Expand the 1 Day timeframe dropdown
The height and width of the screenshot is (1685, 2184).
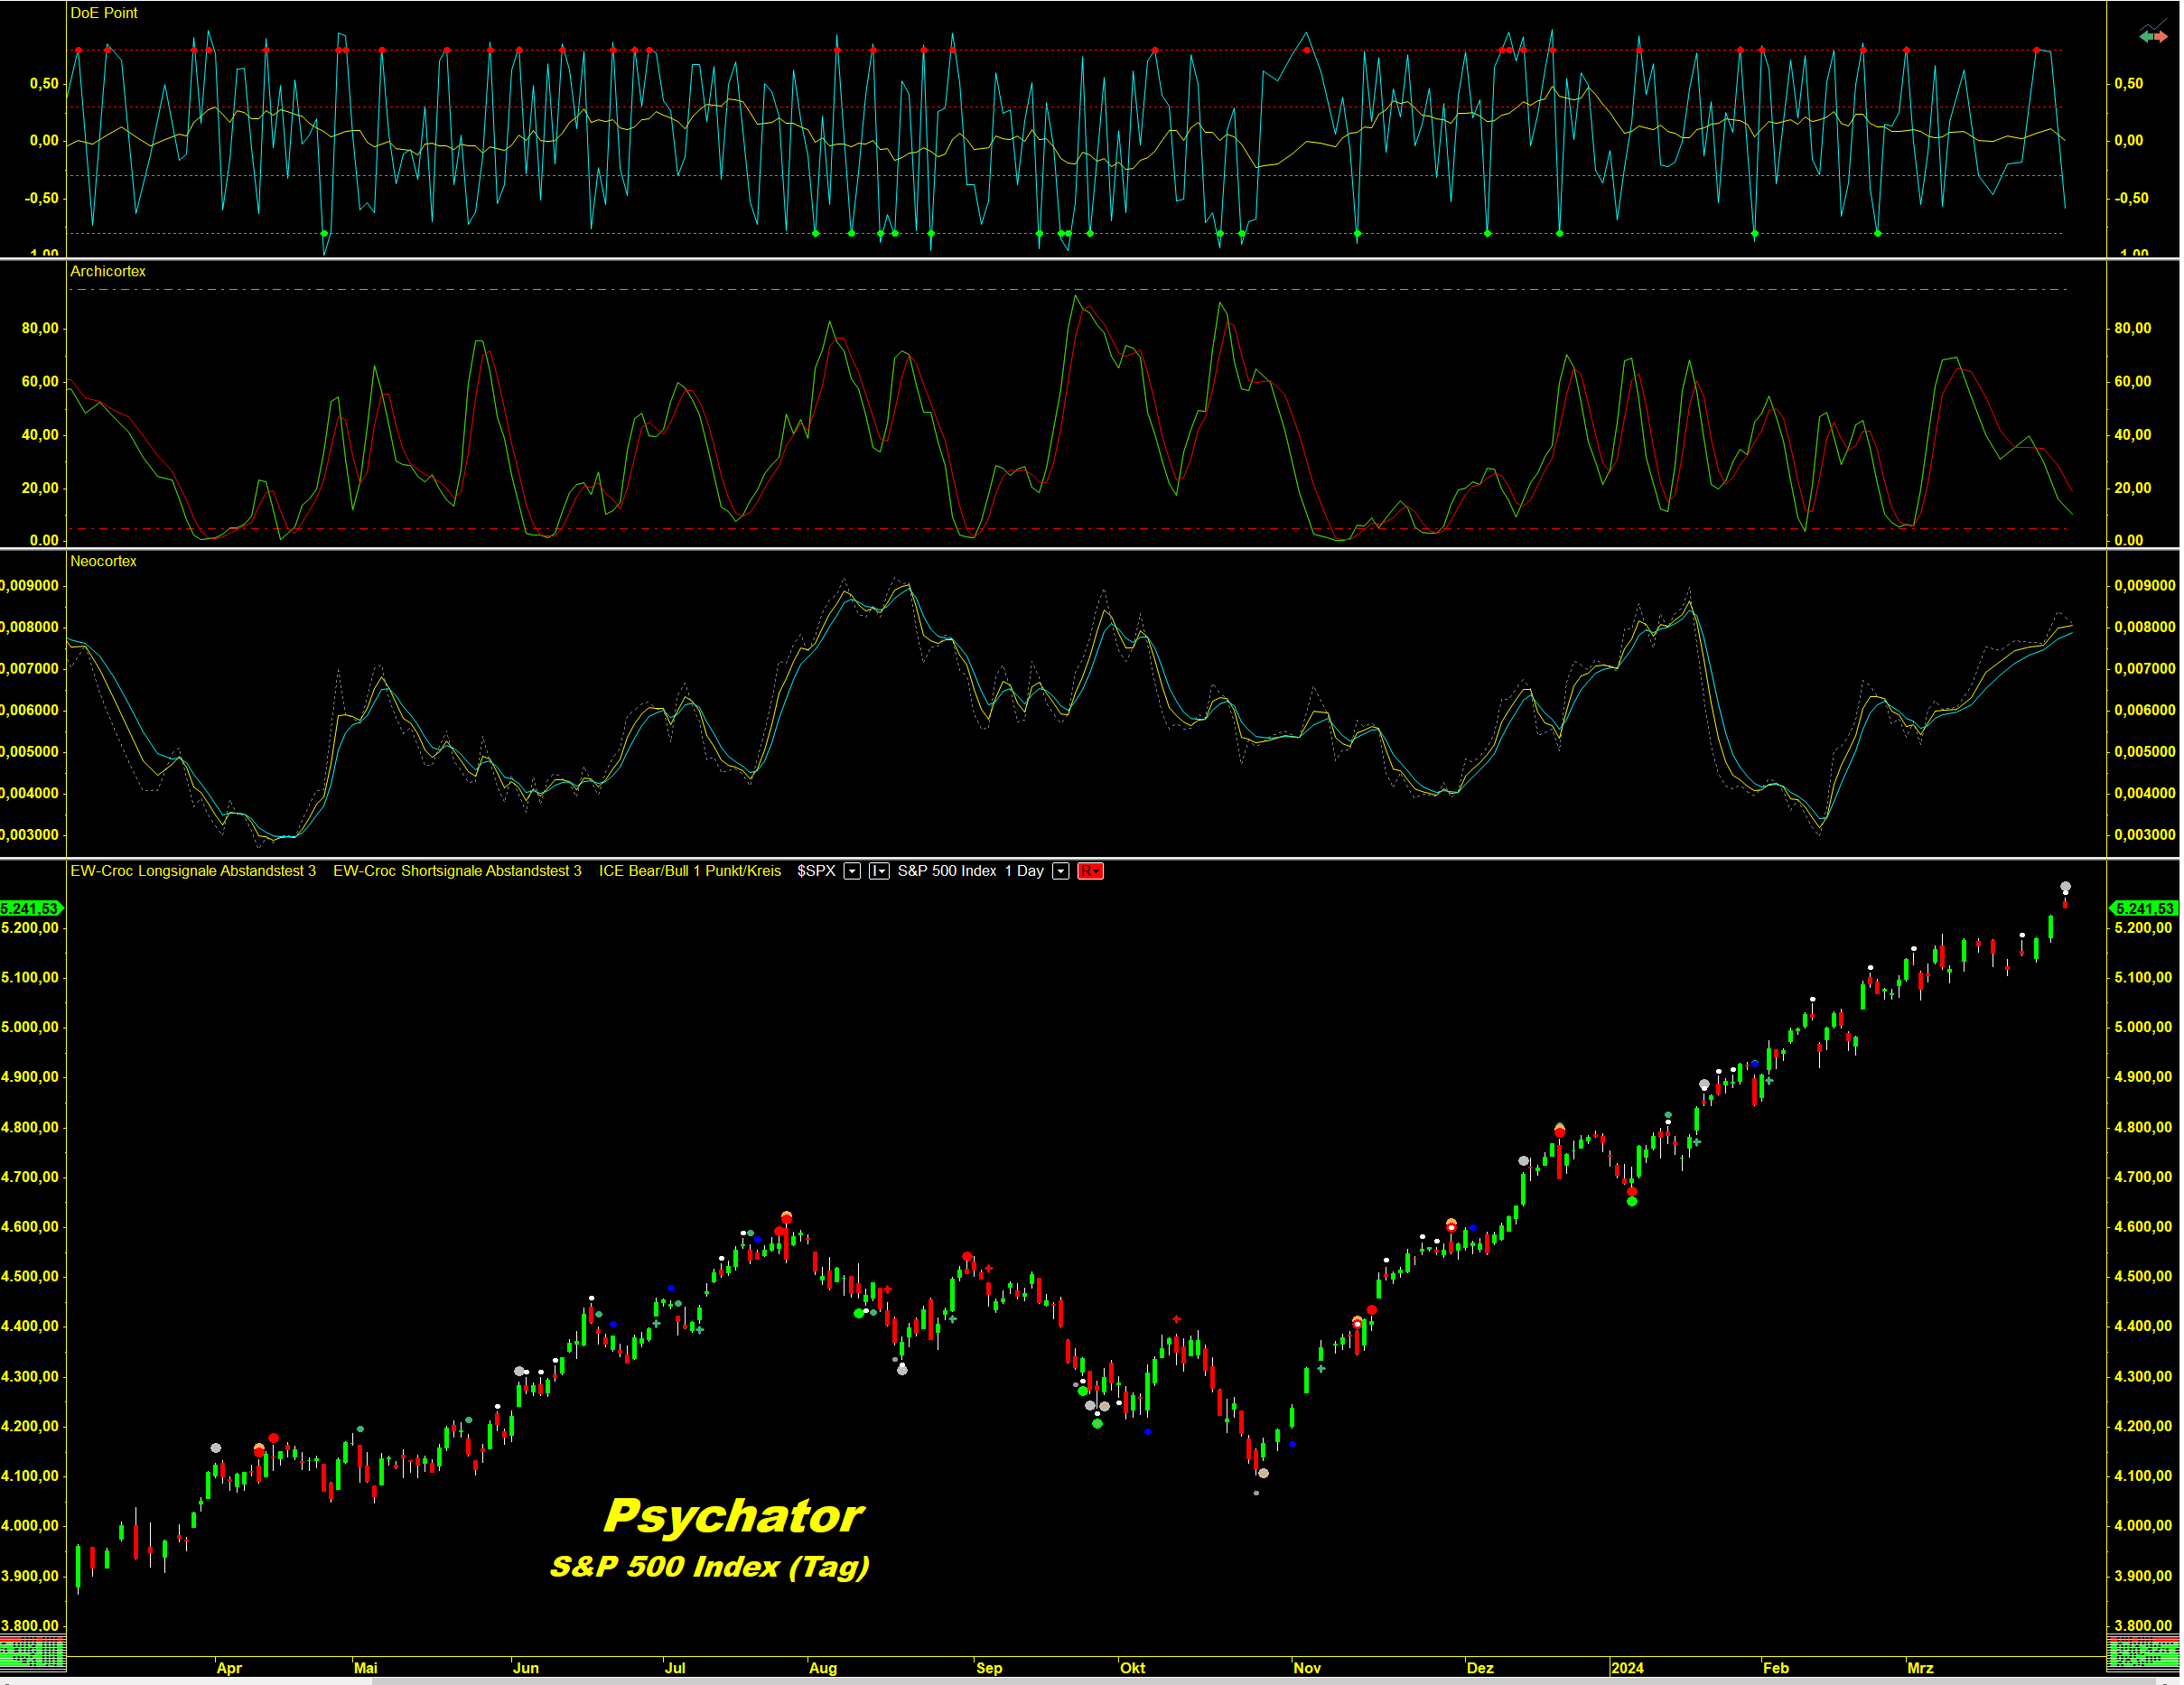(x=1061, y=871)
